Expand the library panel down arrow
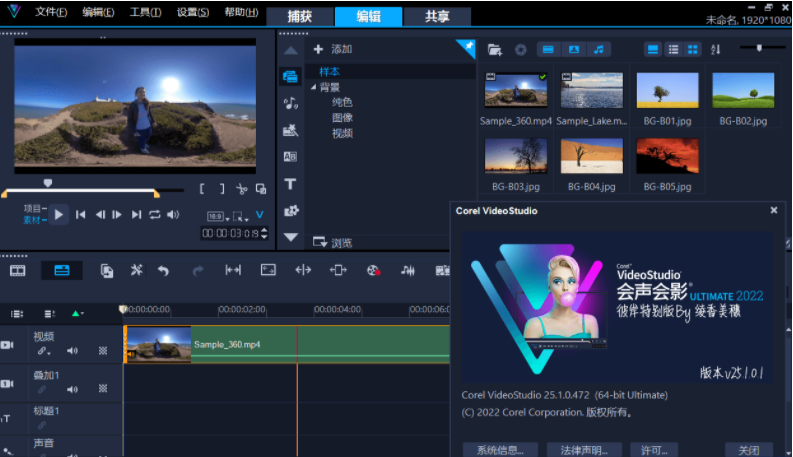The height and width of the screenshot is (457, 793). click(291, 237)
